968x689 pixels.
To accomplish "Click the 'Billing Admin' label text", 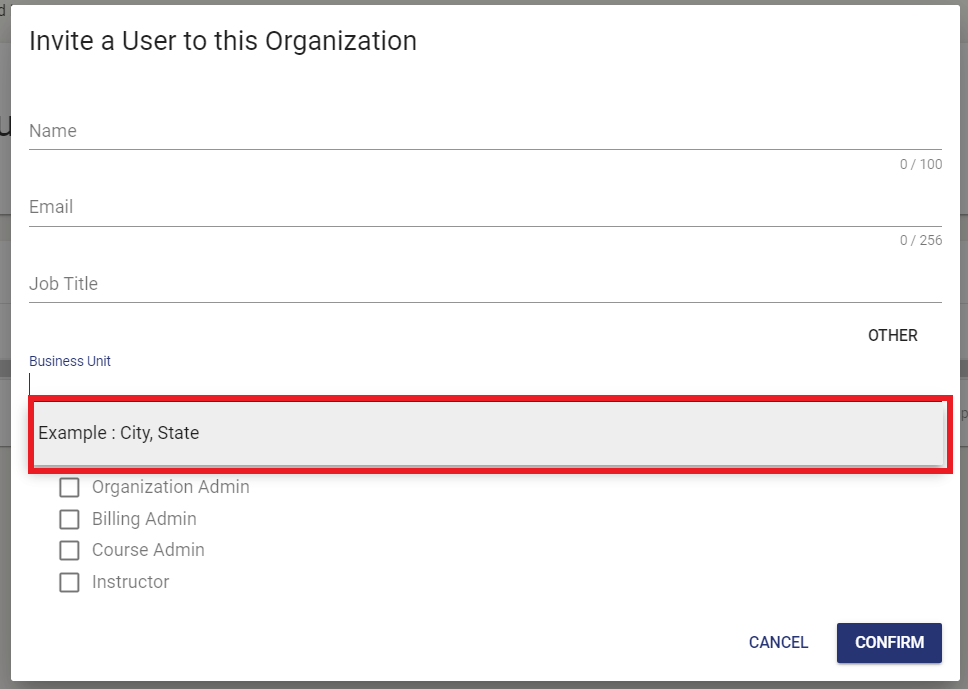I will pyautogui.click(x=144, y=519).
